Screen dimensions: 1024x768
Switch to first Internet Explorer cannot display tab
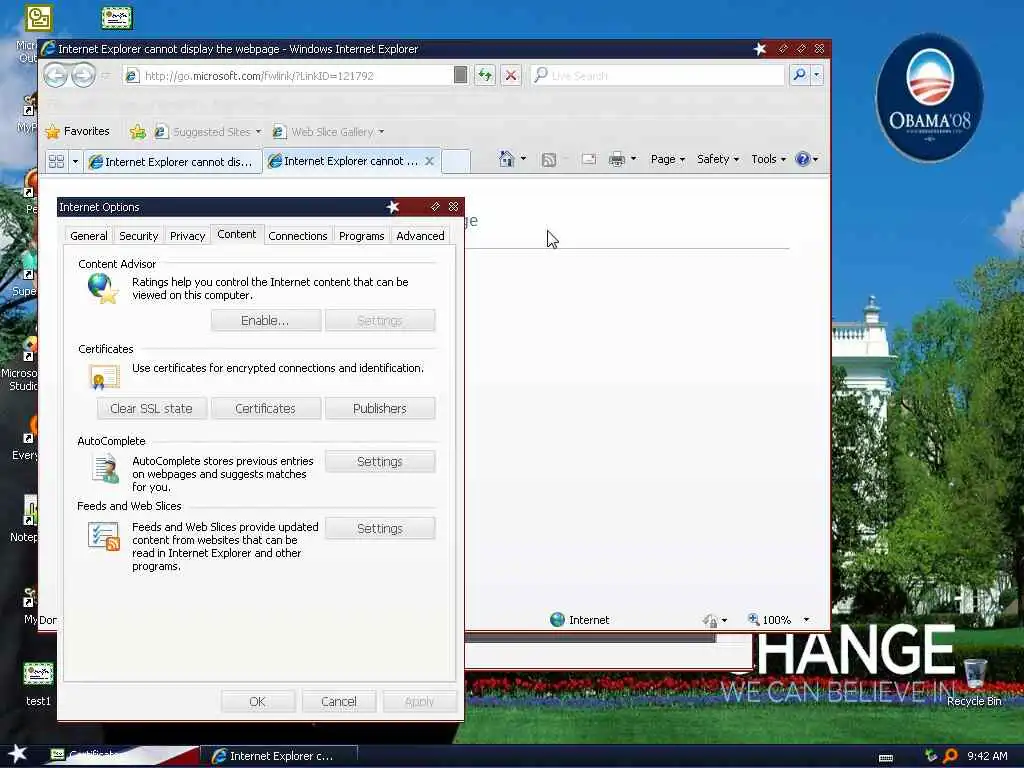[x=172, y=161]
